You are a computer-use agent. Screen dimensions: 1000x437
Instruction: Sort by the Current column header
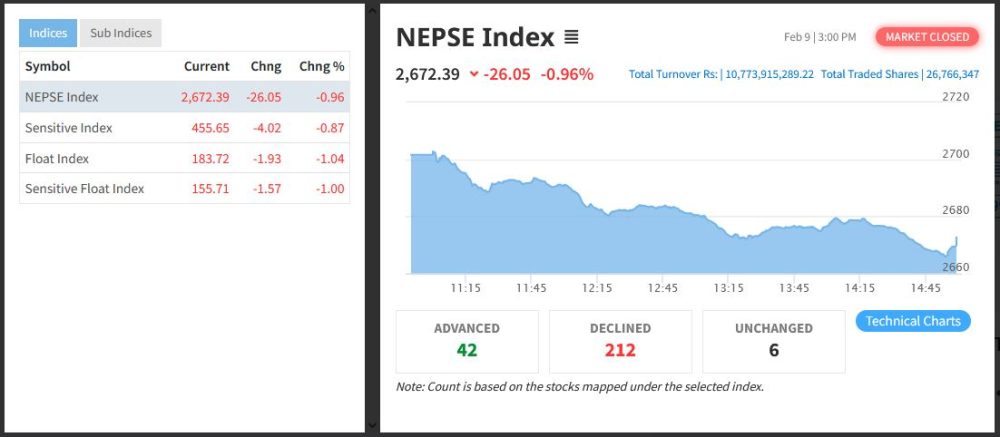[206, 66]
